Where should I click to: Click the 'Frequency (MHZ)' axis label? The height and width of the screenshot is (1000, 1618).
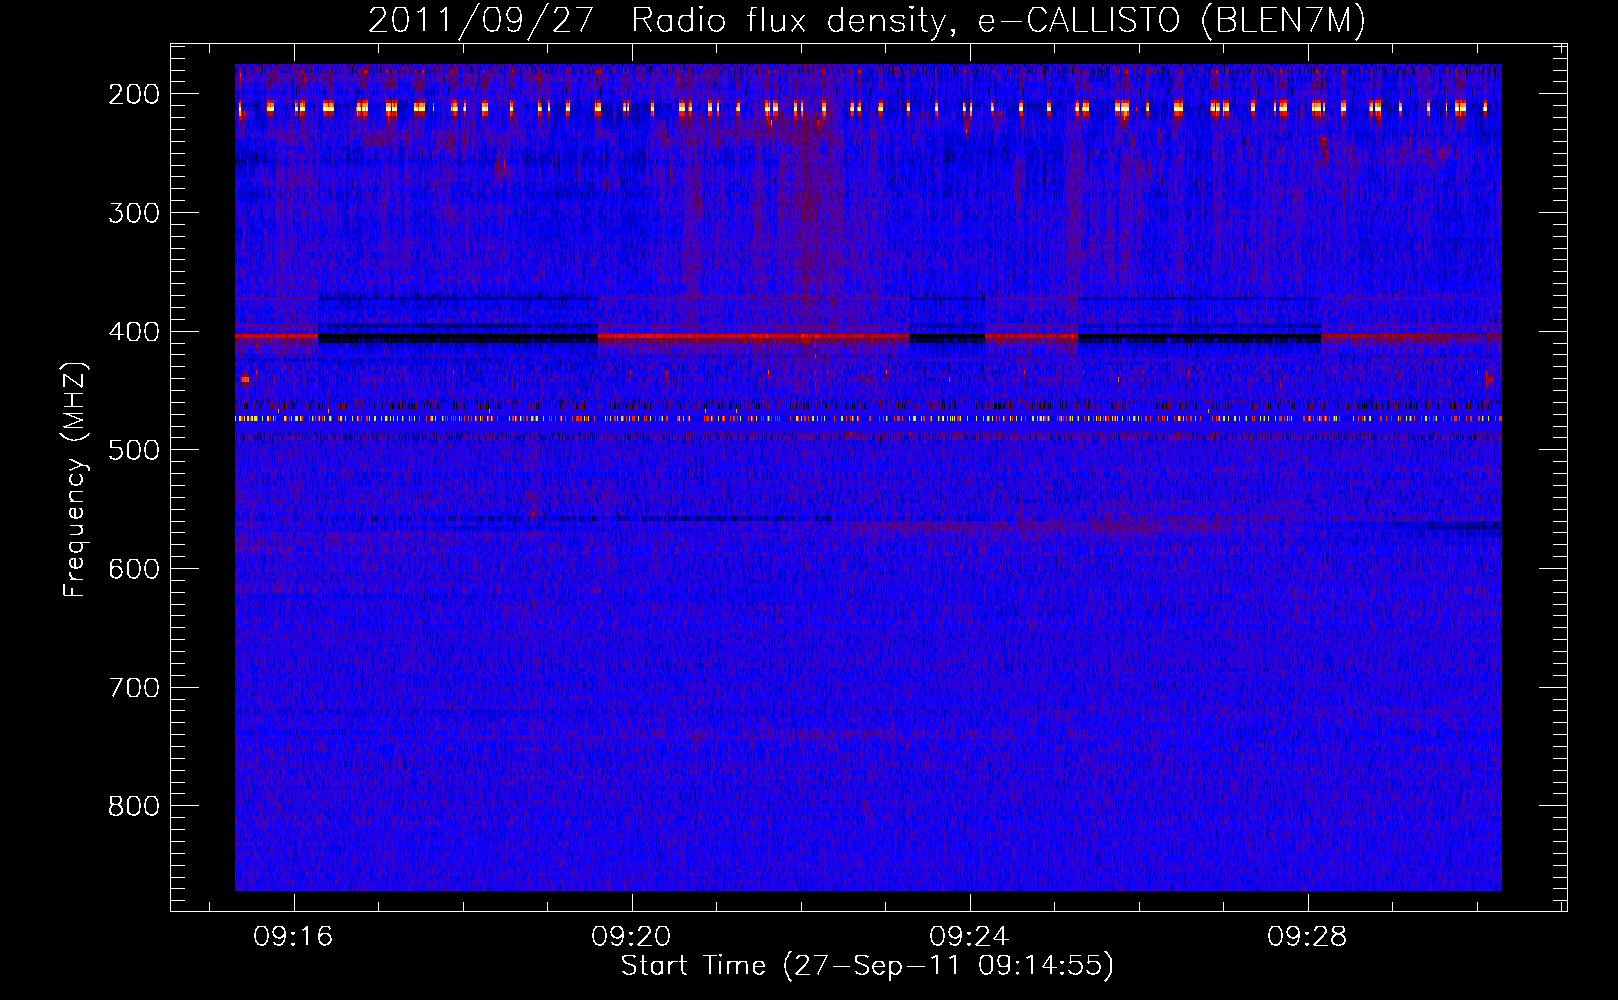tap(75, 479)
